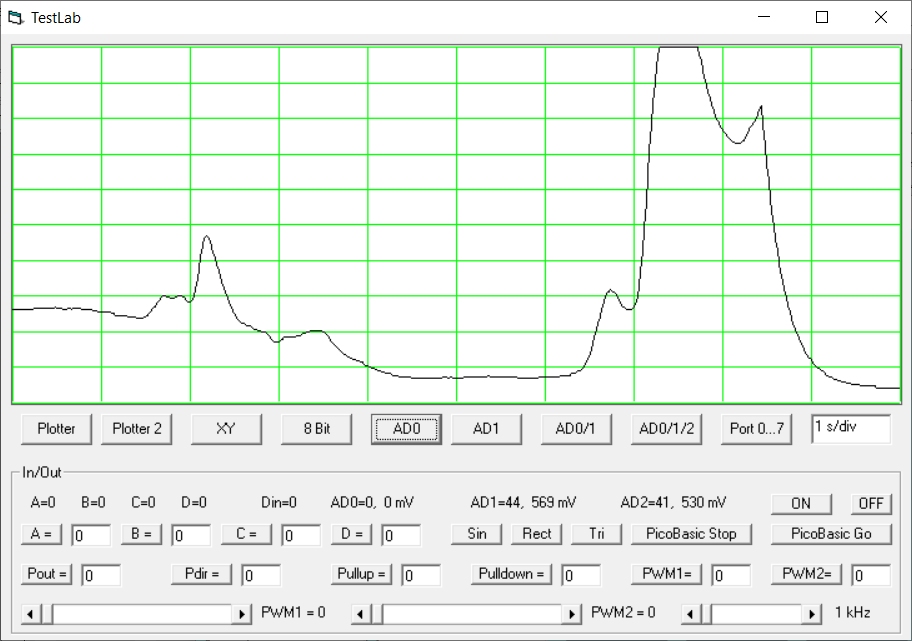Click the 1 s/div timebase field

(850, 428)
